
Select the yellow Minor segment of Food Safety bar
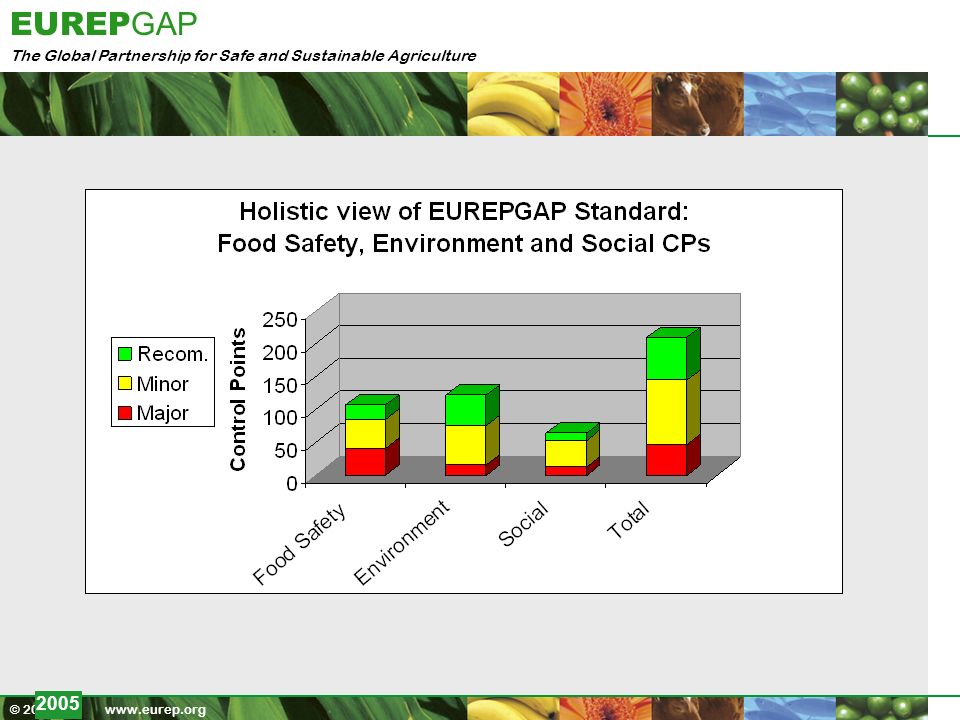coord(365,433)
